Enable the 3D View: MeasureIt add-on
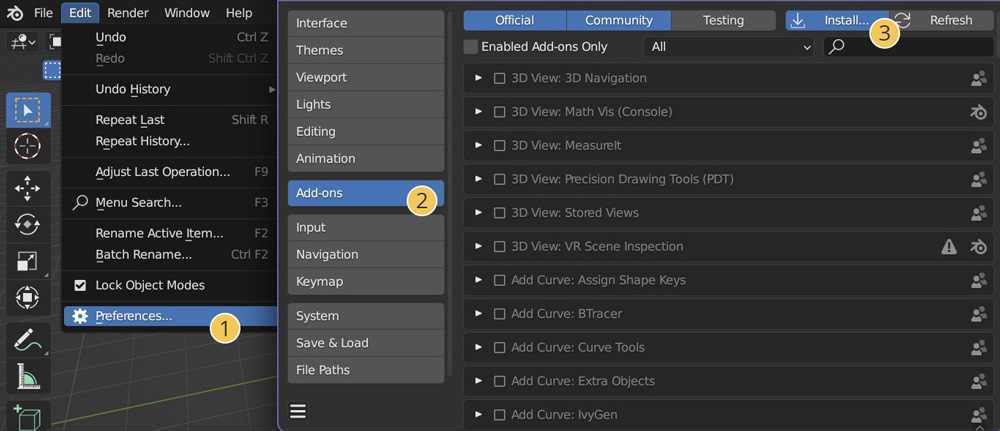The width and height of the screenshot is (1000, 431). coord(499,145)
